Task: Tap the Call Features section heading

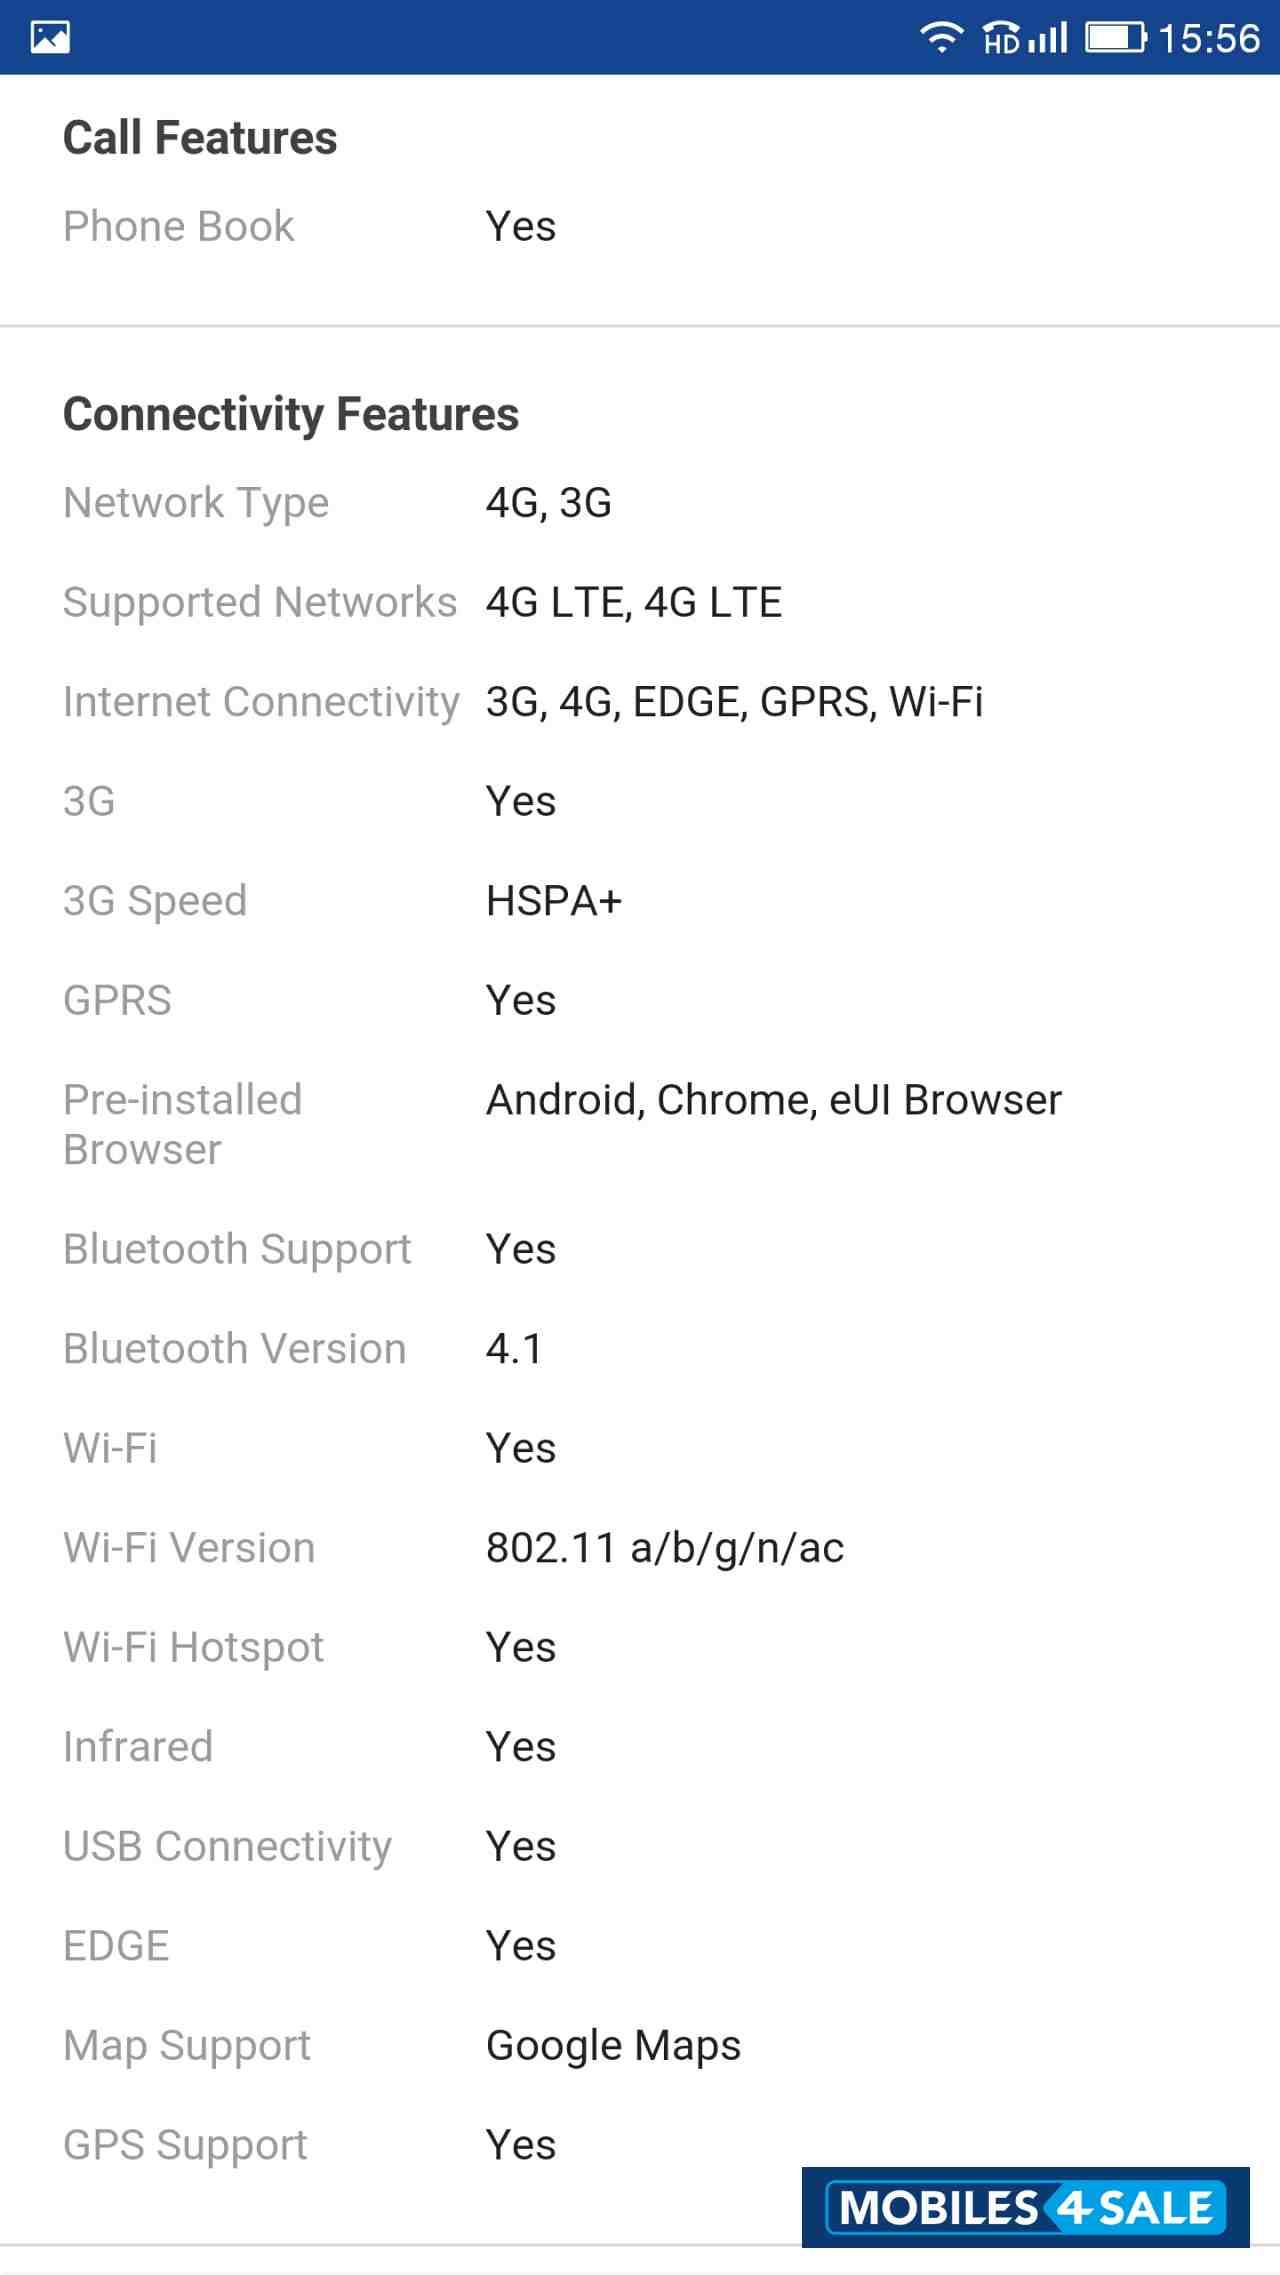Action: point(200,138)
